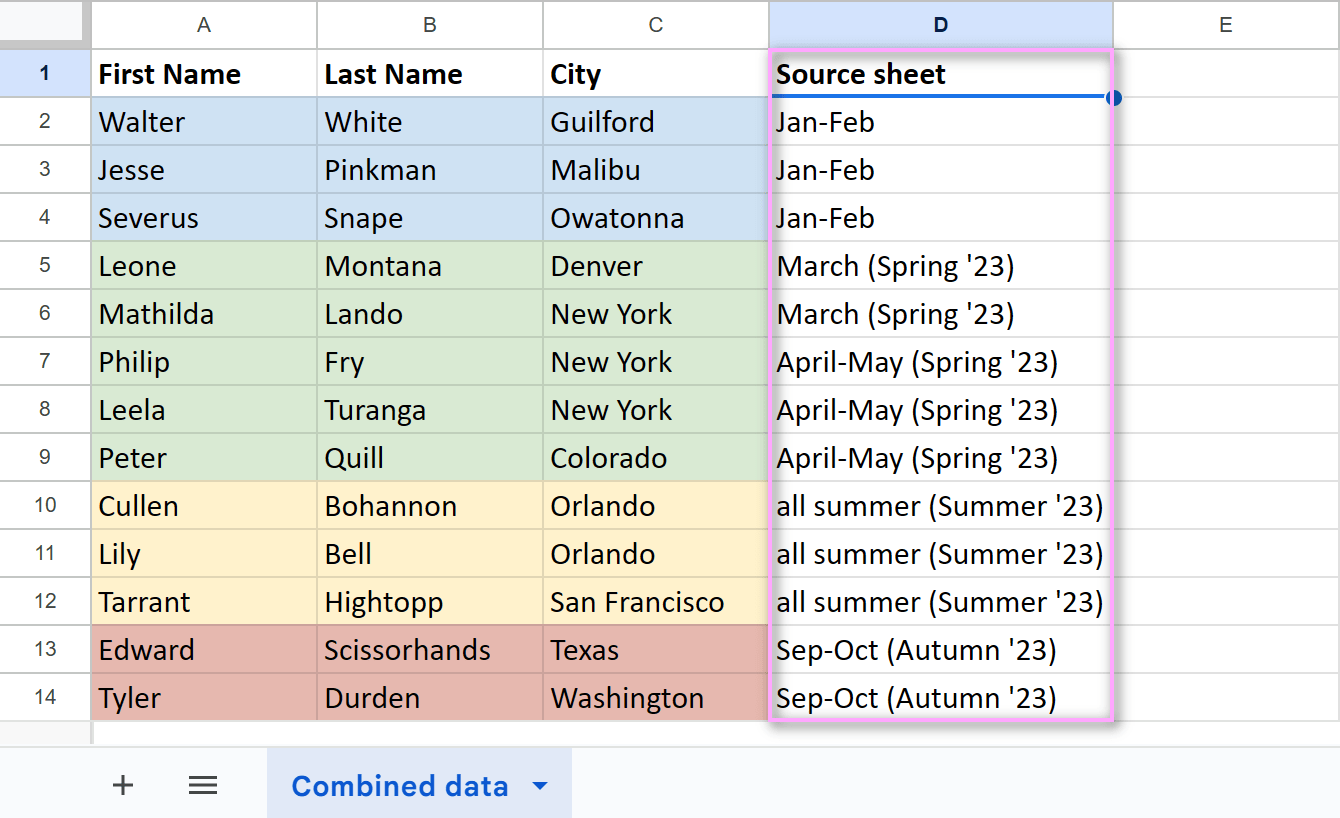Select cell containing Cullen
Screen dimensions: 1340x818
[204, 506]
